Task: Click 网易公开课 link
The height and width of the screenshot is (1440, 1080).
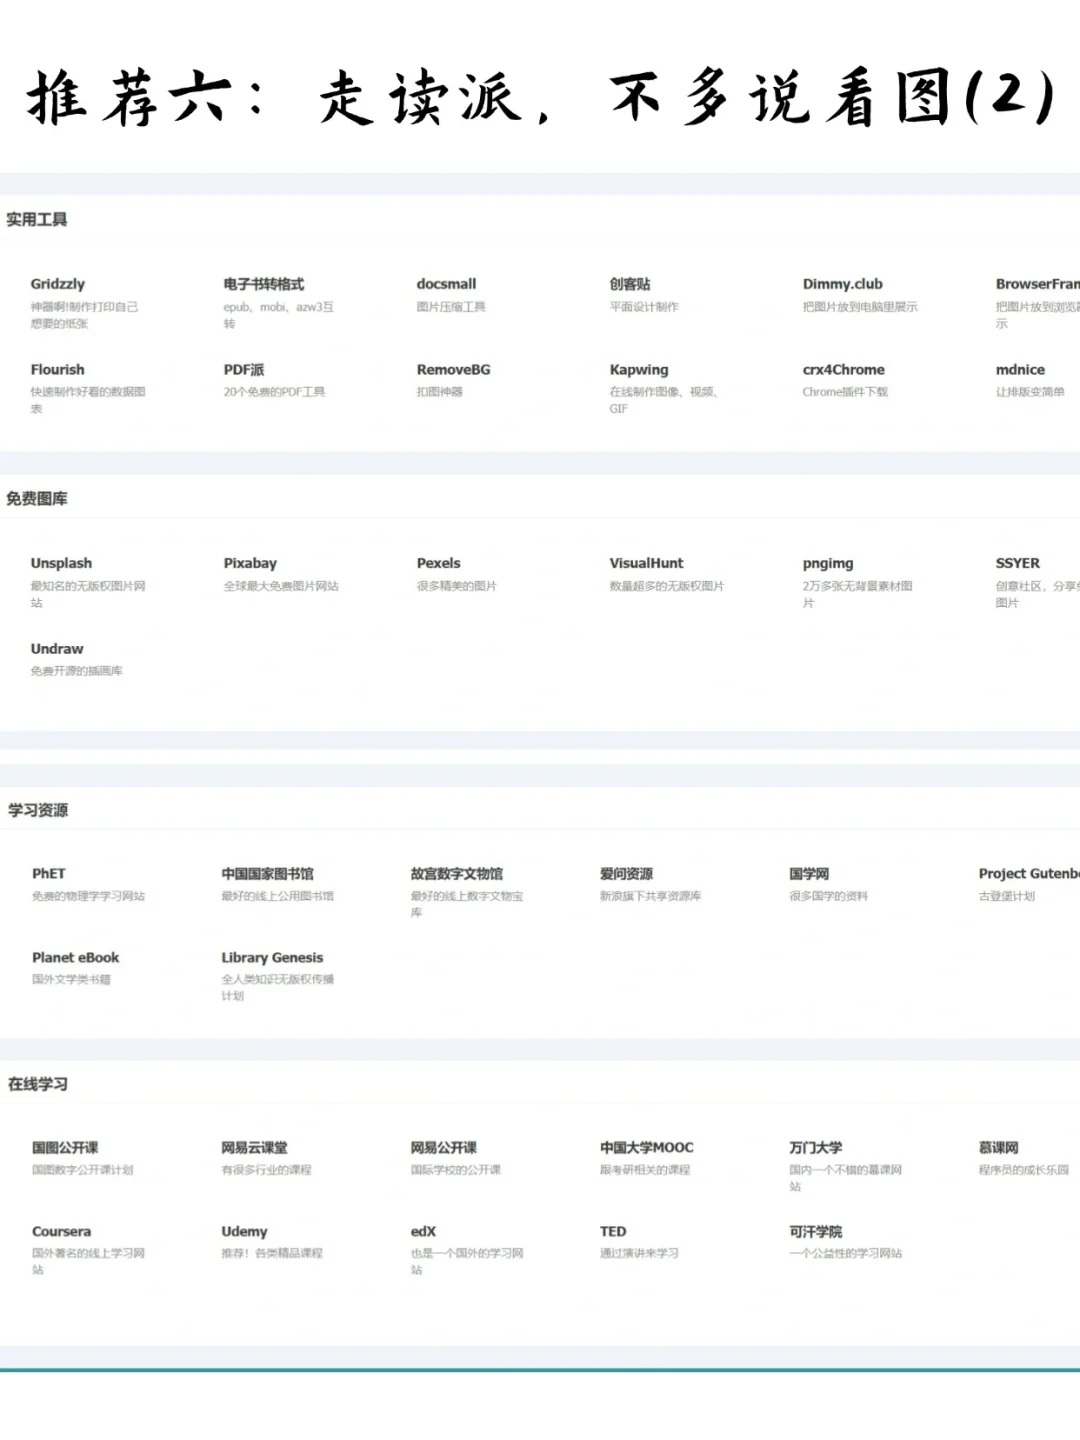Action: (443, 1147)
